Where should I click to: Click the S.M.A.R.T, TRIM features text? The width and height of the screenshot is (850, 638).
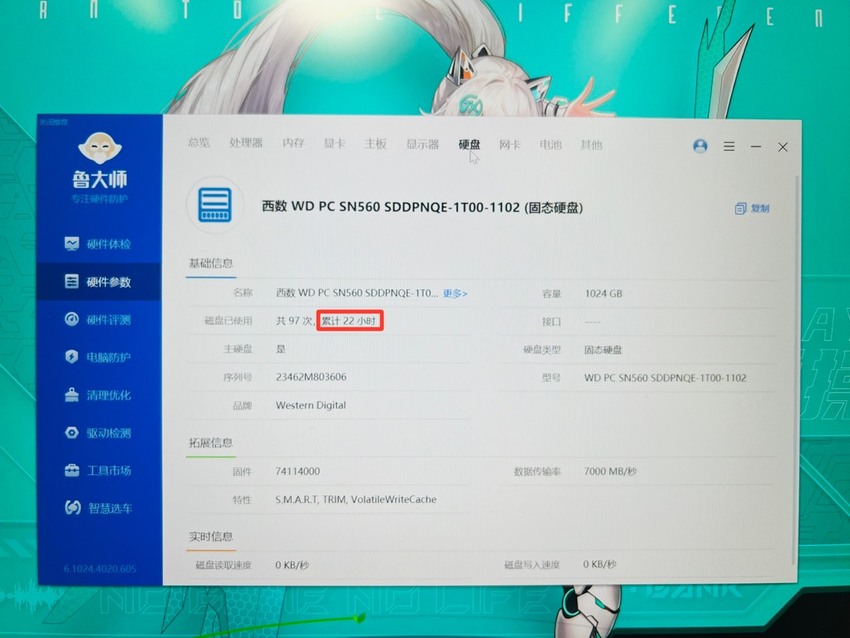point(356,499)
